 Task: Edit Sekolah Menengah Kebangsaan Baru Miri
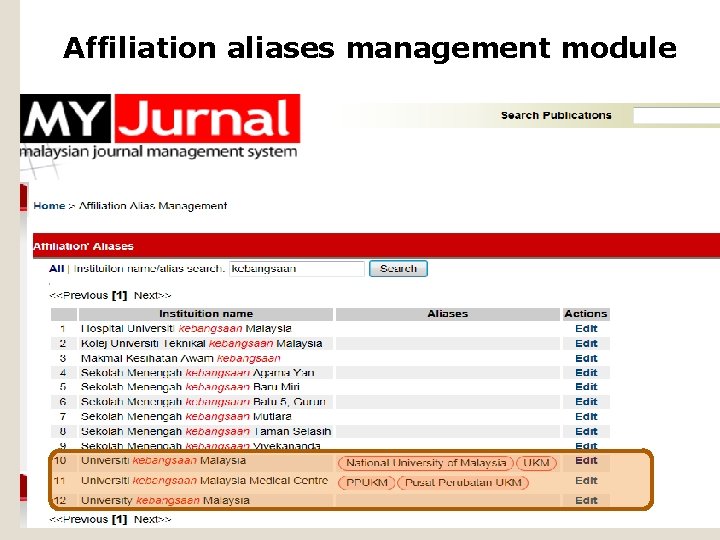[586, 387]
